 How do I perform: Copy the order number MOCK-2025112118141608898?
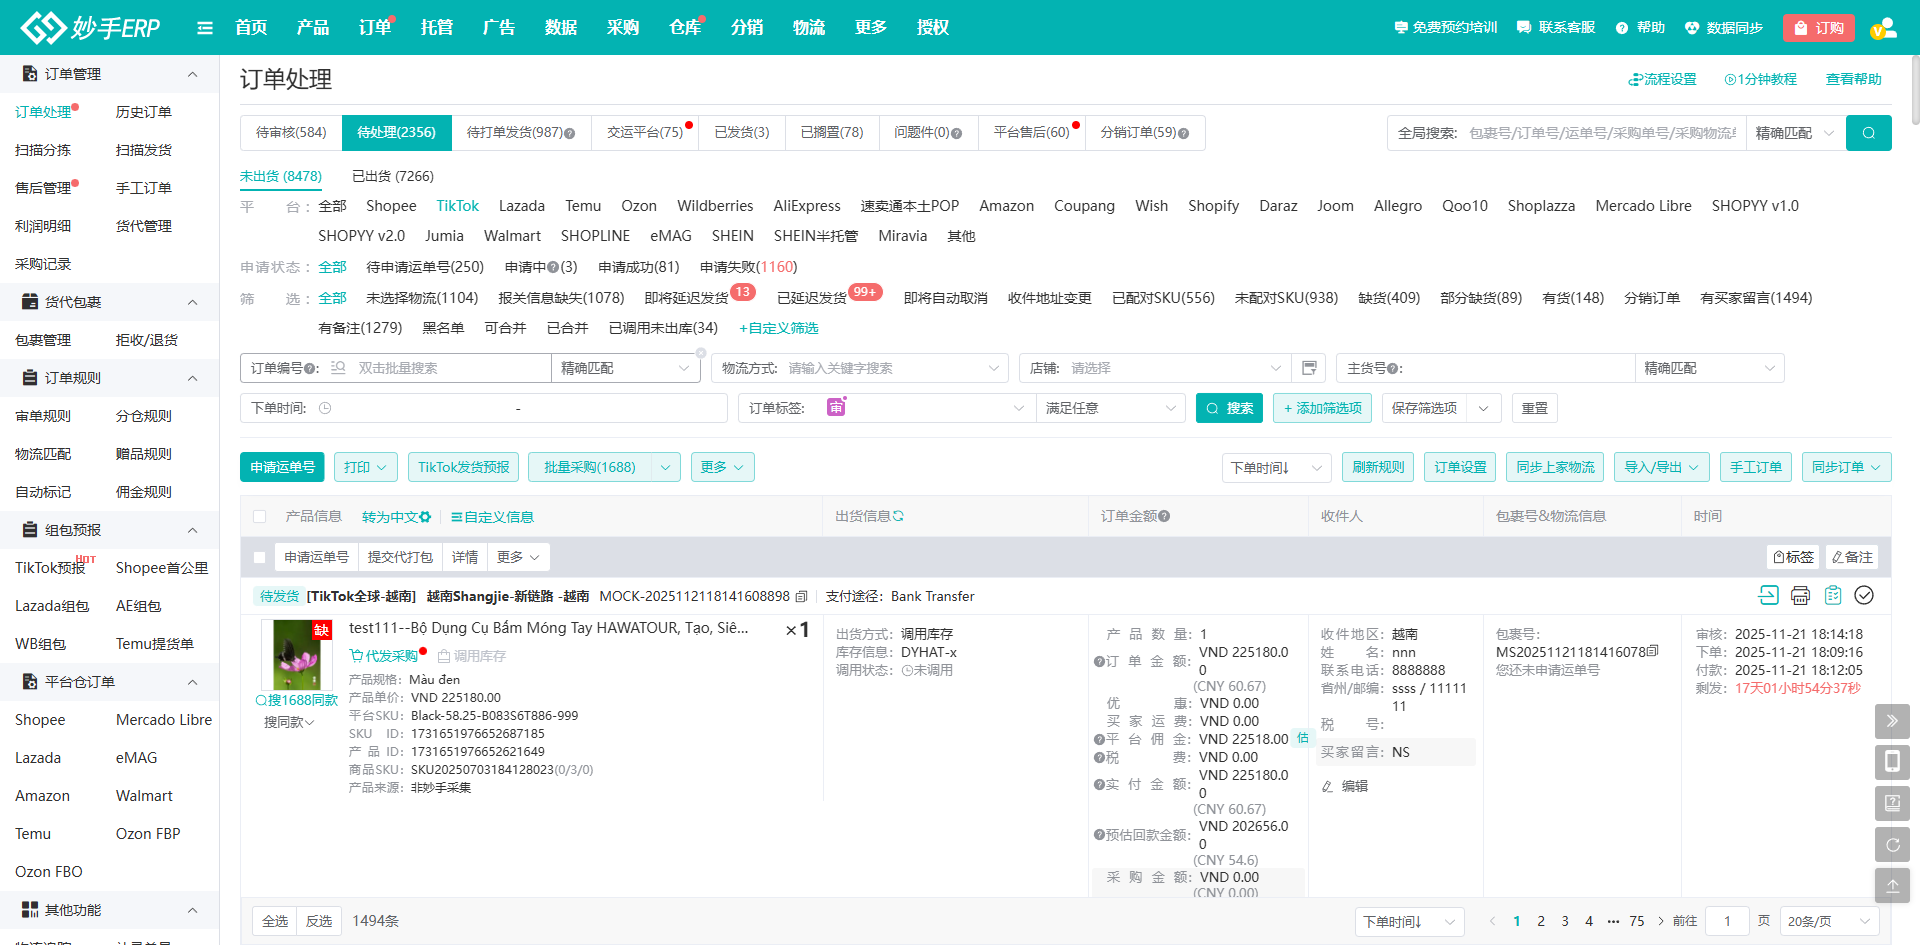pyautogui.click(x=801, y=597)
